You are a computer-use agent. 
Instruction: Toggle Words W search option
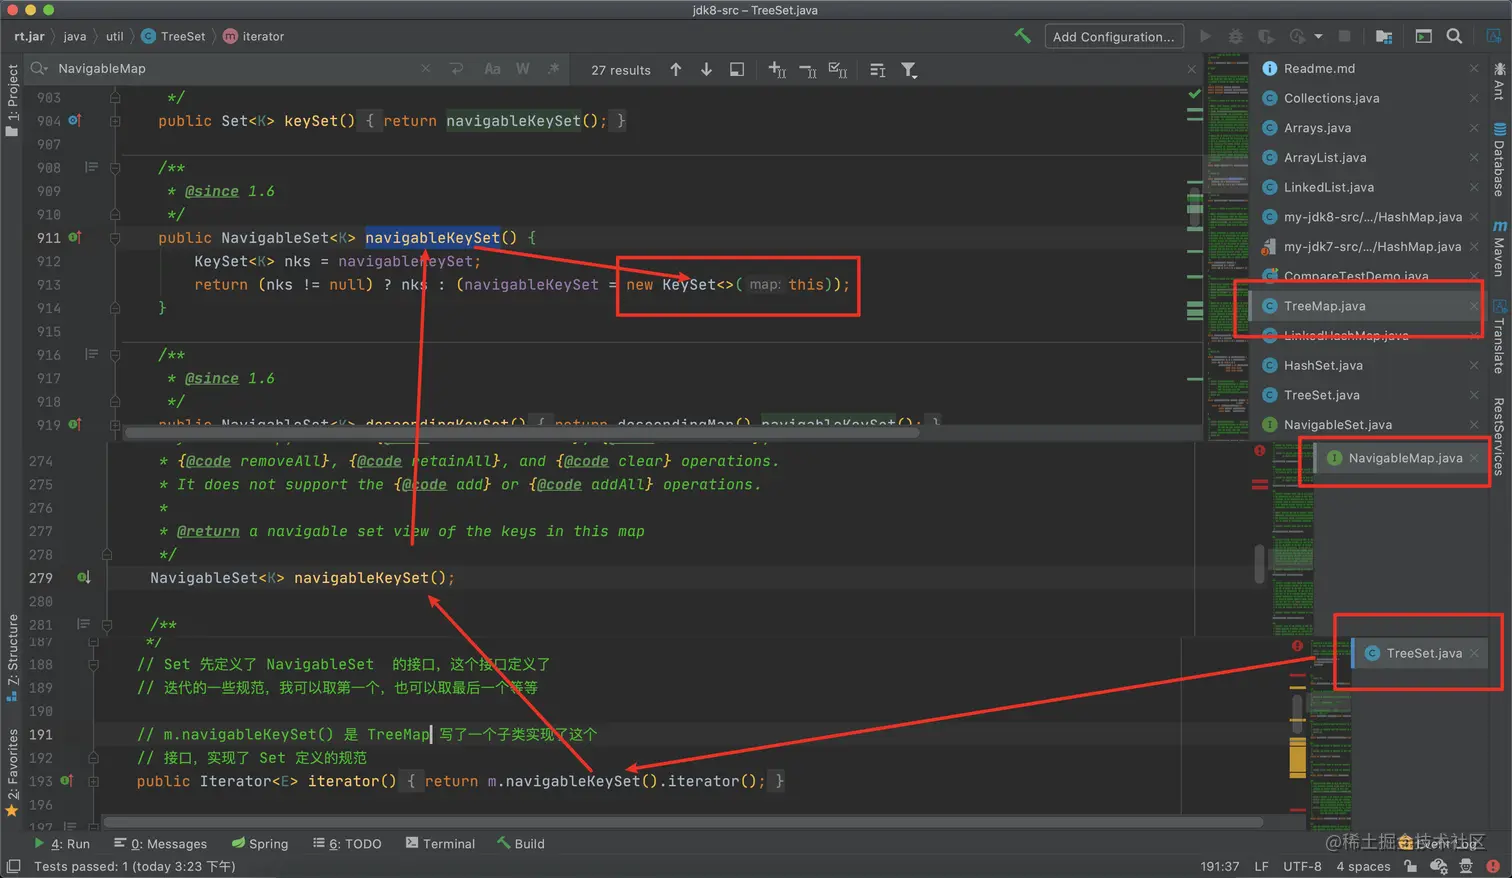[x=522, y=68]
